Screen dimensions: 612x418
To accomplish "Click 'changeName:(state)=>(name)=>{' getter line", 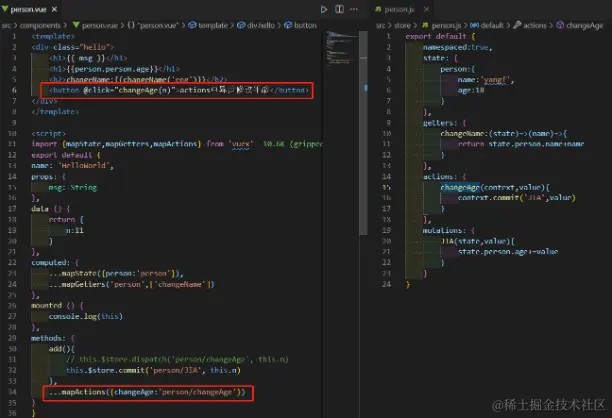I will click(503, 133).
